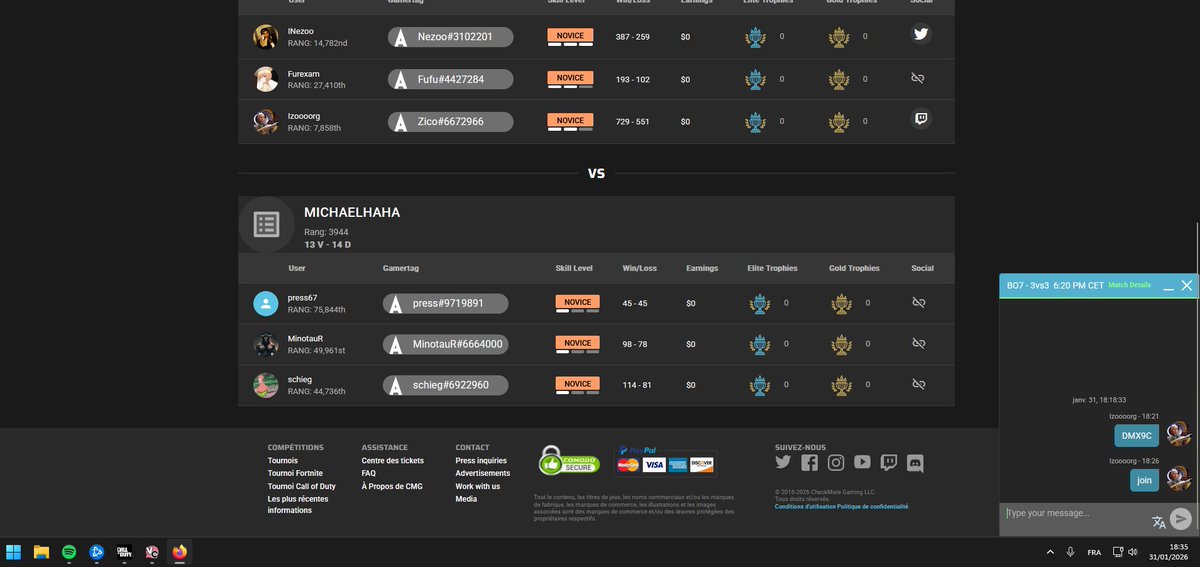Click gamertag Zico#6672966
Image resolution: width=1200 pixels, height=567 pixels.
tap(450, 121)
